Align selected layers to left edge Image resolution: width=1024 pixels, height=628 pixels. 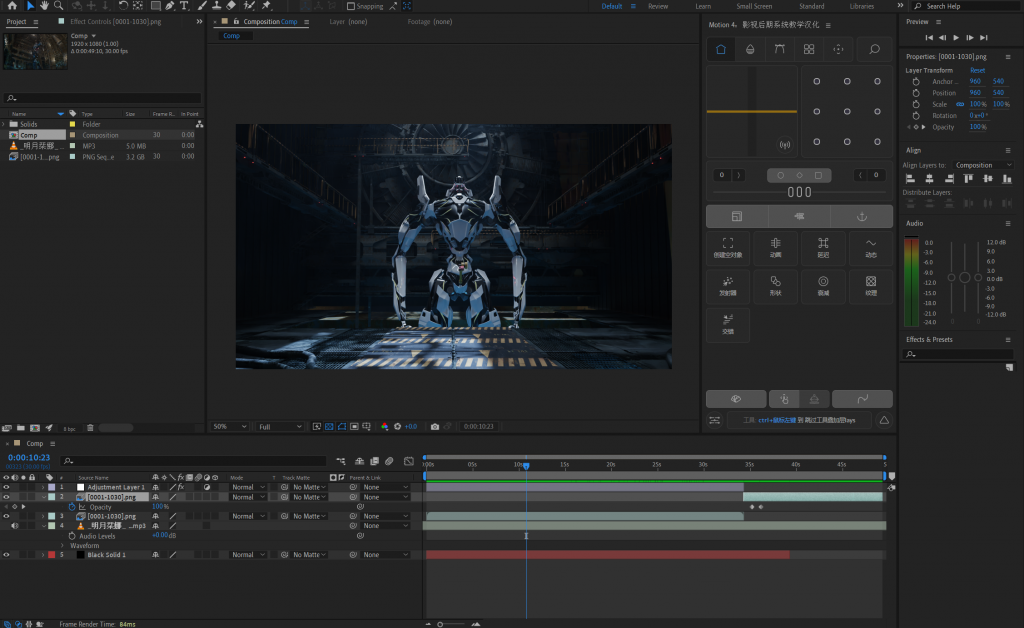(x=910, y=179)
